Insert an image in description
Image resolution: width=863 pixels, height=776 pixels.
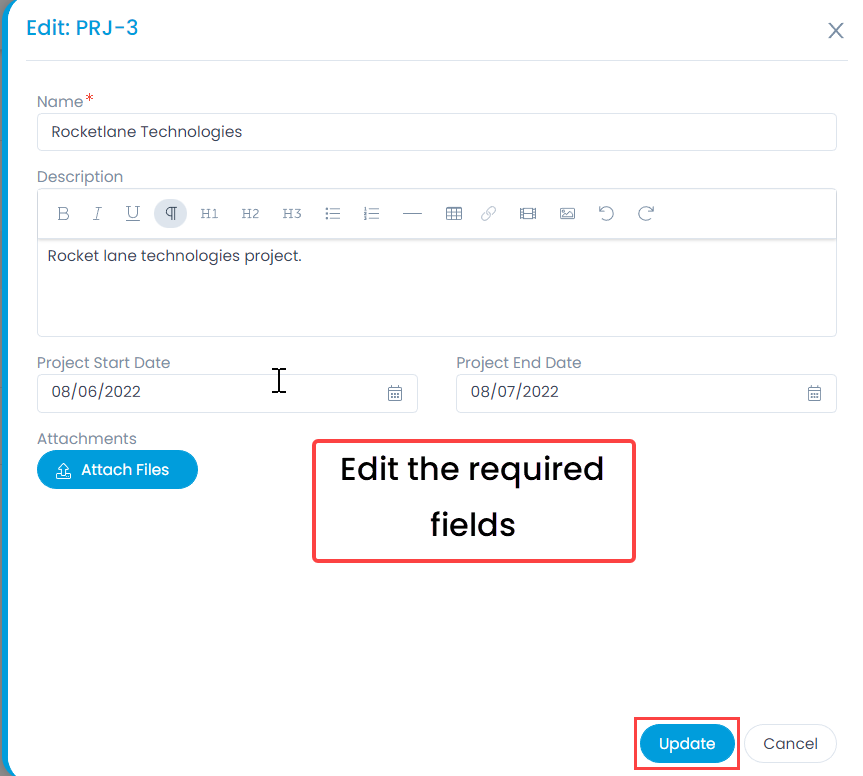[x=567, y=214]
